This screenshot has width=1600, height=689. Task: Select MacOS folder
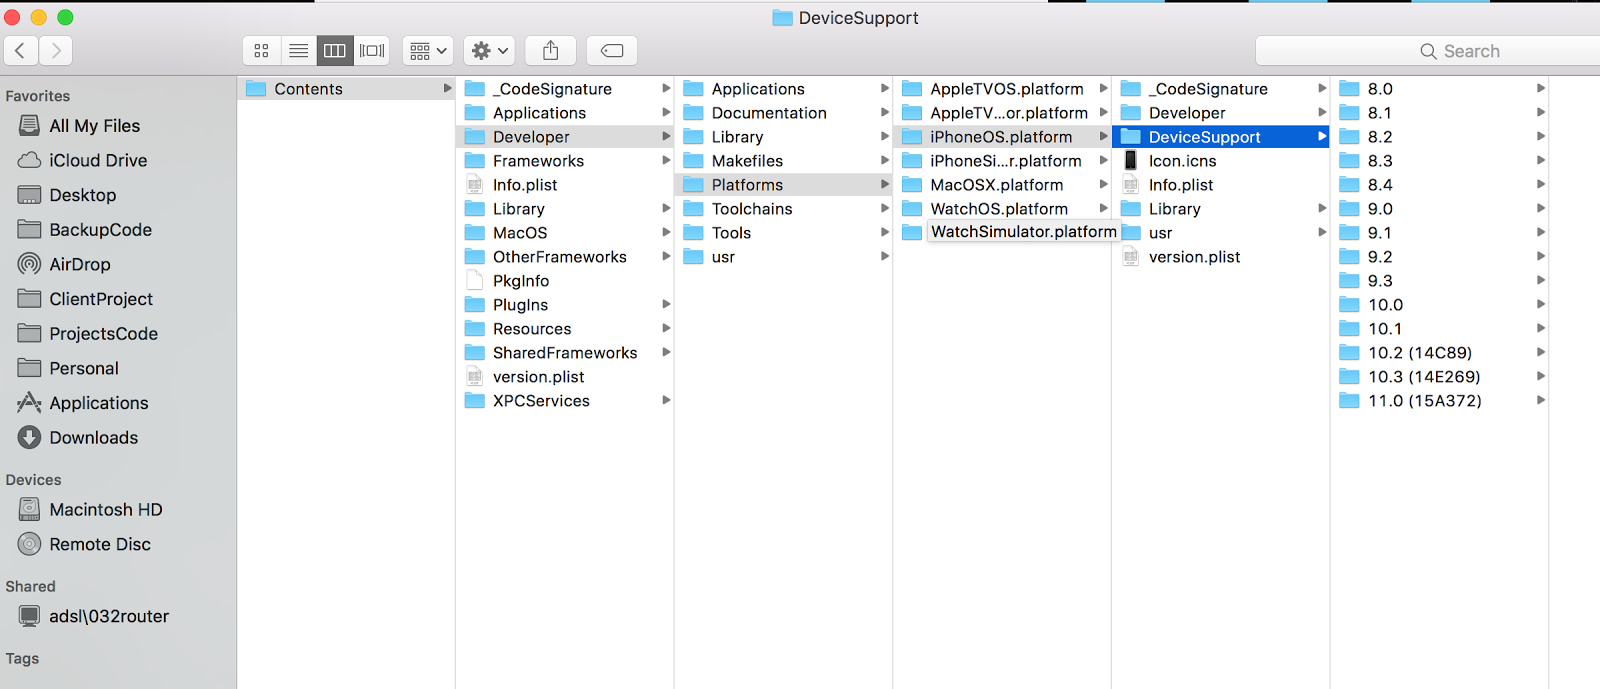[x=565, y=233]
